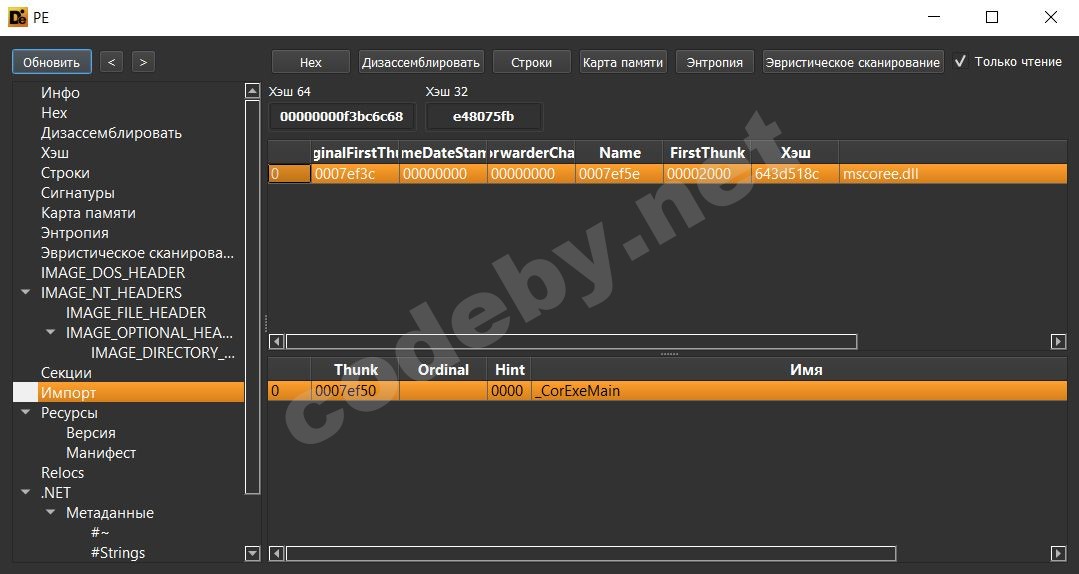Select Секции in the sidebar tree
This screenshot has height=574, width=1079.
click(66, 373)
